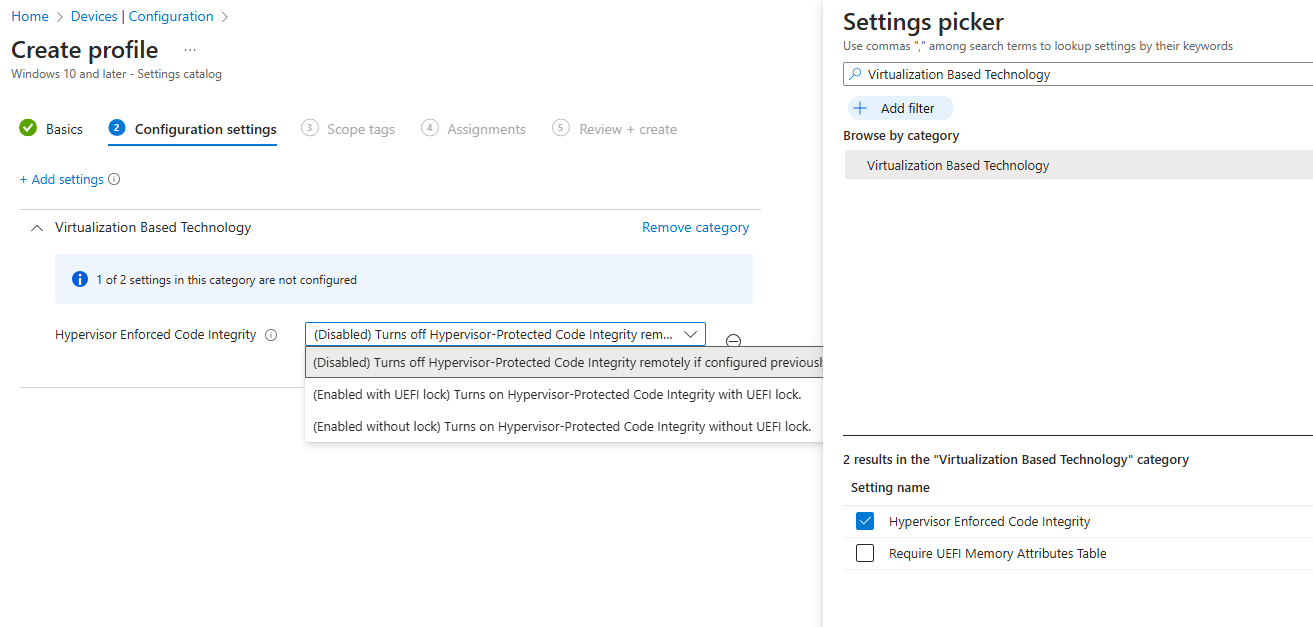The height and width of the screenshot is (627, 1313).
Task: Click the green checkmark Basics step icon
Action: [x=28, y=128]
